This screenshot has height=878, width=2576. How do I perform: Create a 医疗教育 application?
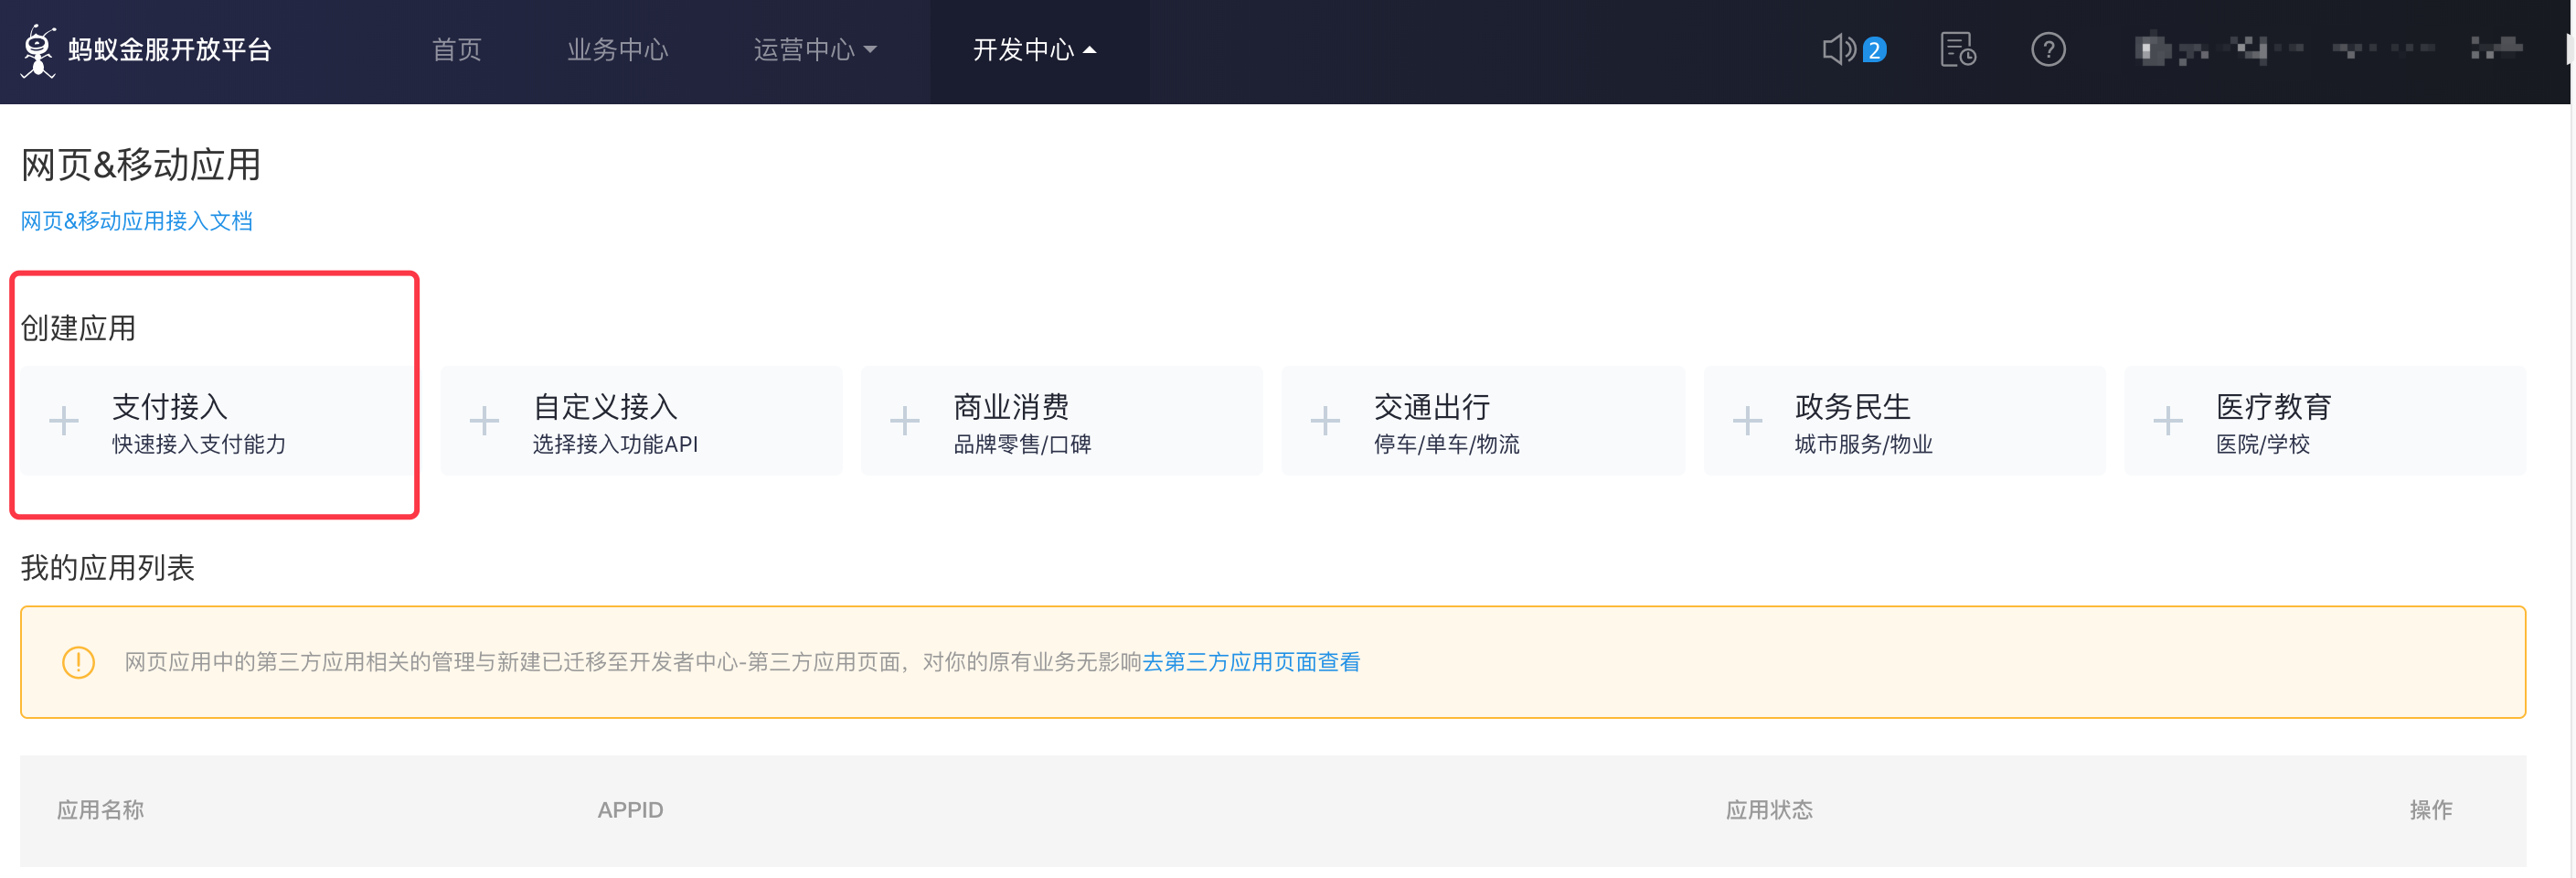[x=2325, y=421]
